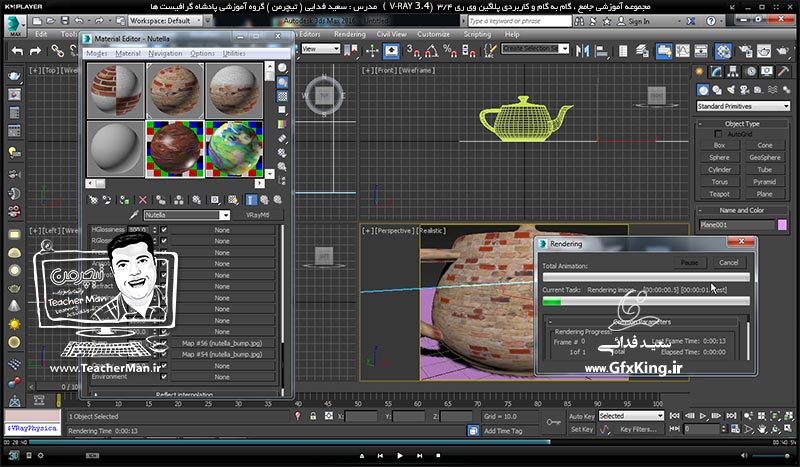Viewport: 800px width, 467px height.
Task: Open the Rendering menu
Action: pyautogui.click(x=349, y=34)
